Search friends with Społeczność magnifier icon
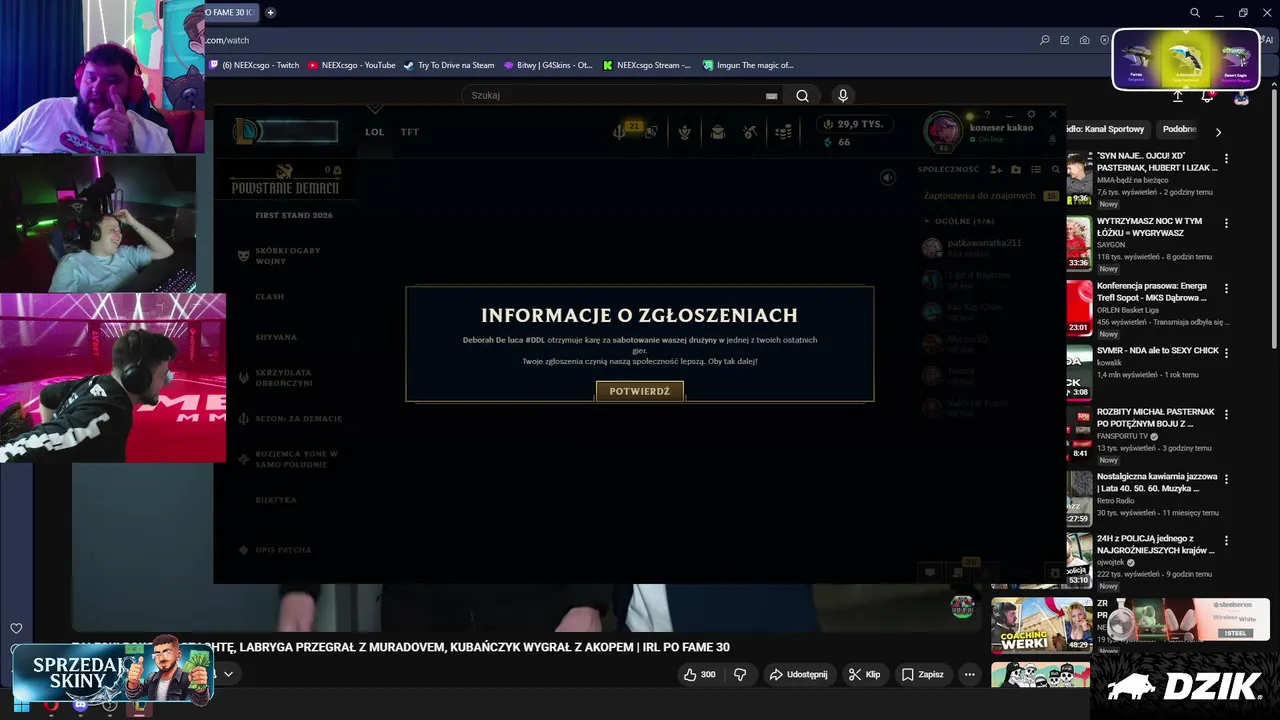The width and height of the screenshot is (1280, 720). (1055, 170)
